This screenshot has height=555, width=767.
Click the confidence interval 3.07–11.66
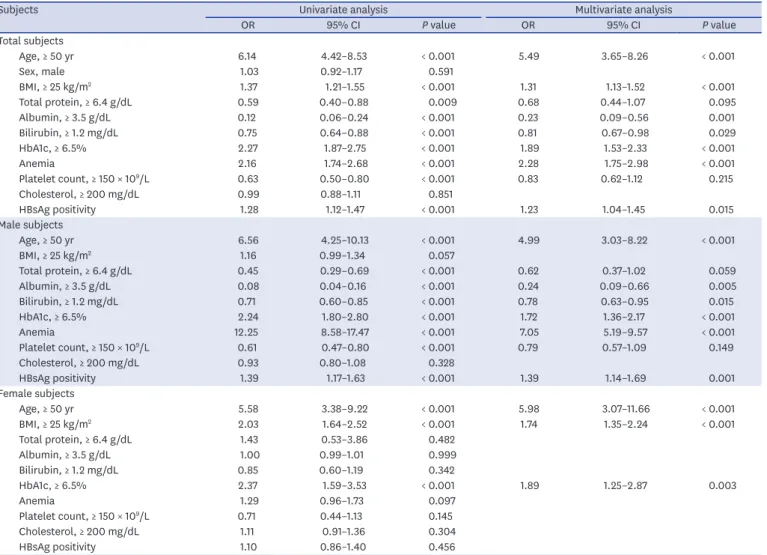[626, 409]
